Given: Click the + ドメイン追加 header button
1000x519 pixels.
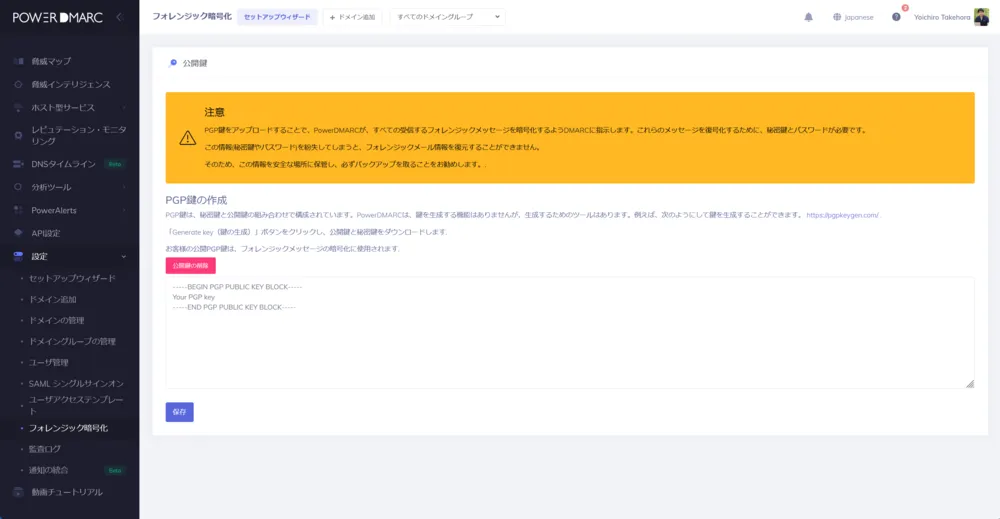Looking at the screenshot, I should click(352, 17).
